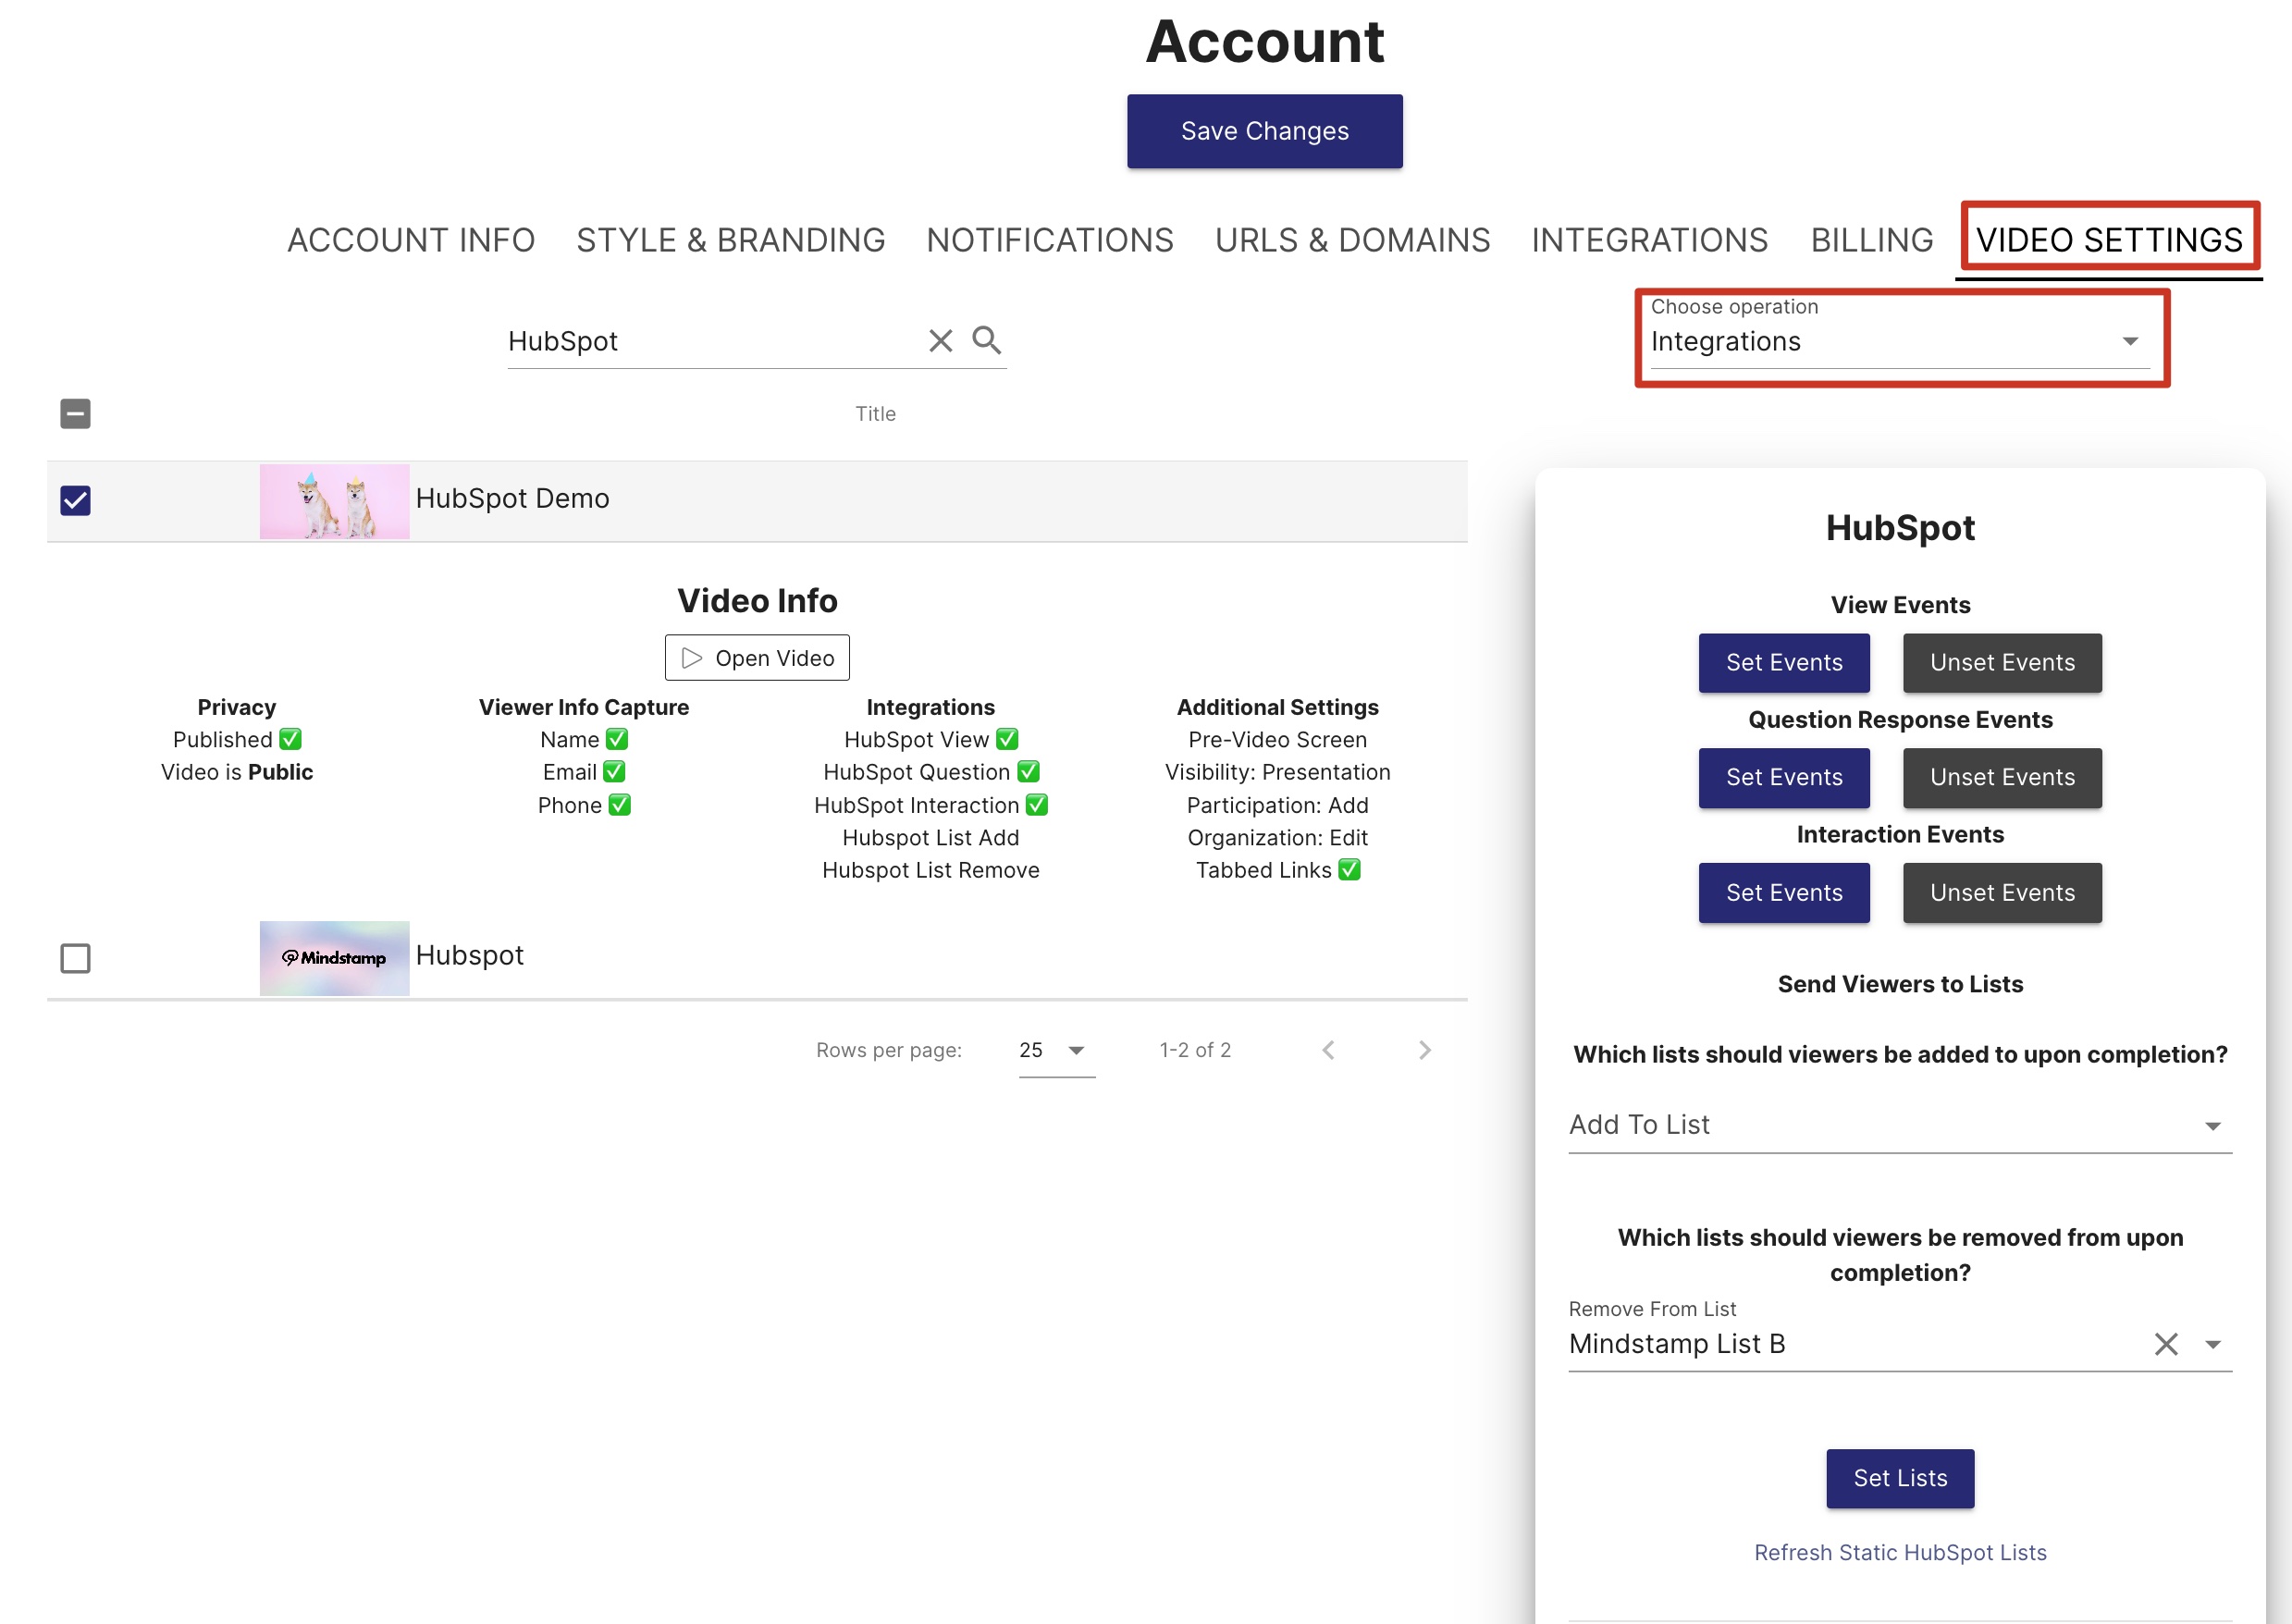Toggle the select-all checkbox in the table header
This screenshot has width=2292, height=1624.
[75, 413]
